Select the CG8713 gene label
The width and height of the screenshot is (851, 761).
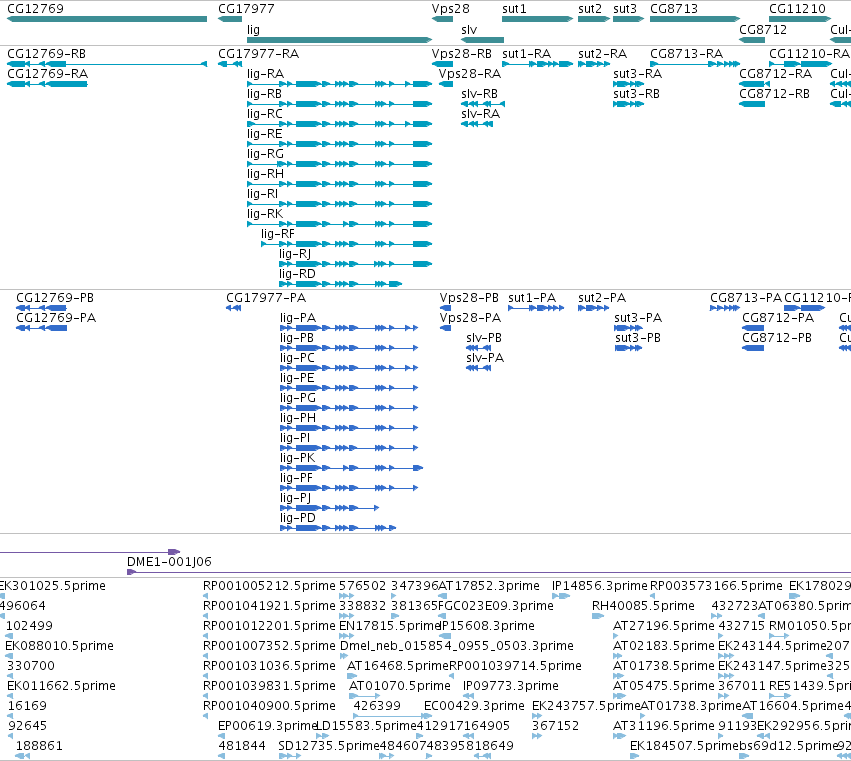[674, 9]
